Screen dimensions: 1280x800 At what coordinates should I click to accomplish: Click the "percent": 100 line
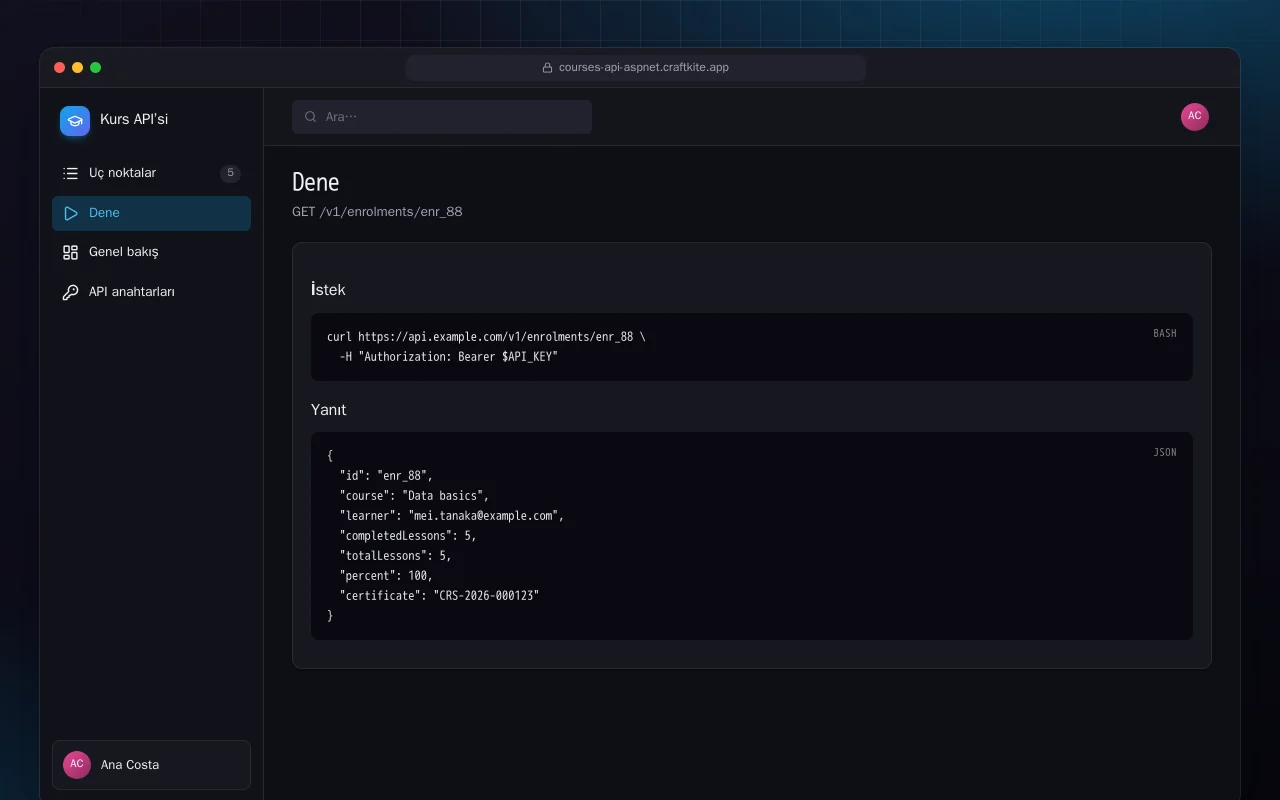(386, 576)
